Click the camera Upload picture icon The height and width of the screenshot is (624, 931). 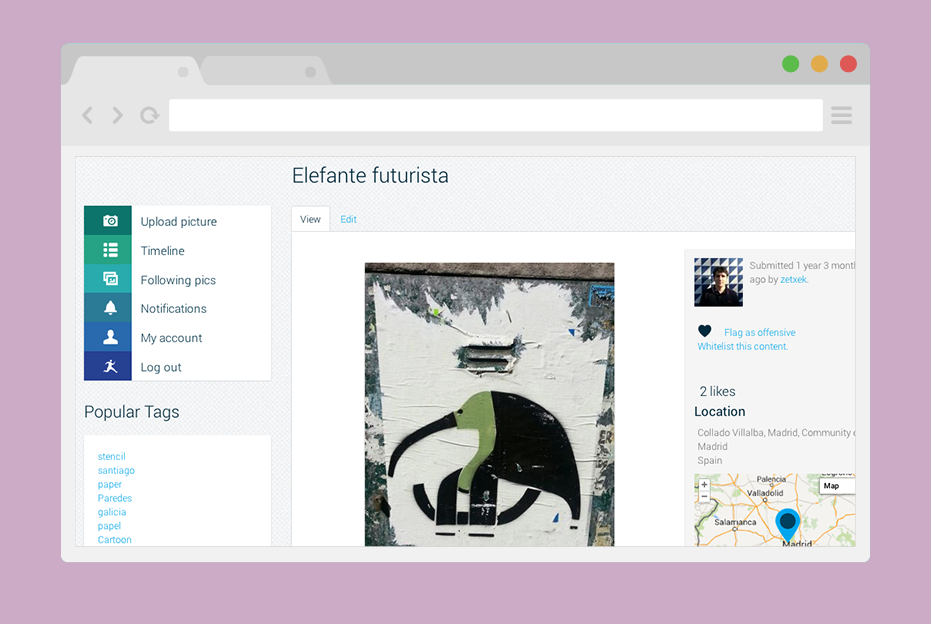110,221
